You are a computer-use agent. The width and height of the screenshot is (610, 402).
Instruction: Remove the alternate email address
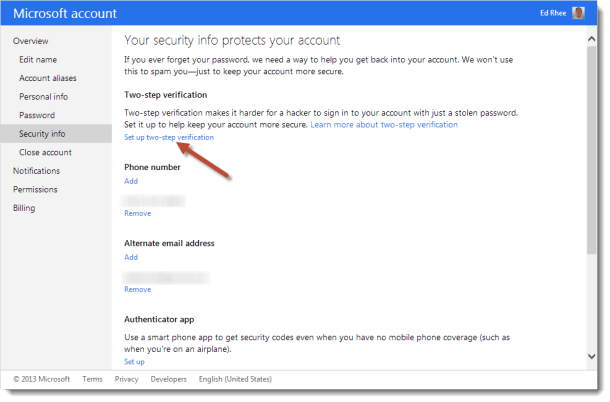[137, 289]
